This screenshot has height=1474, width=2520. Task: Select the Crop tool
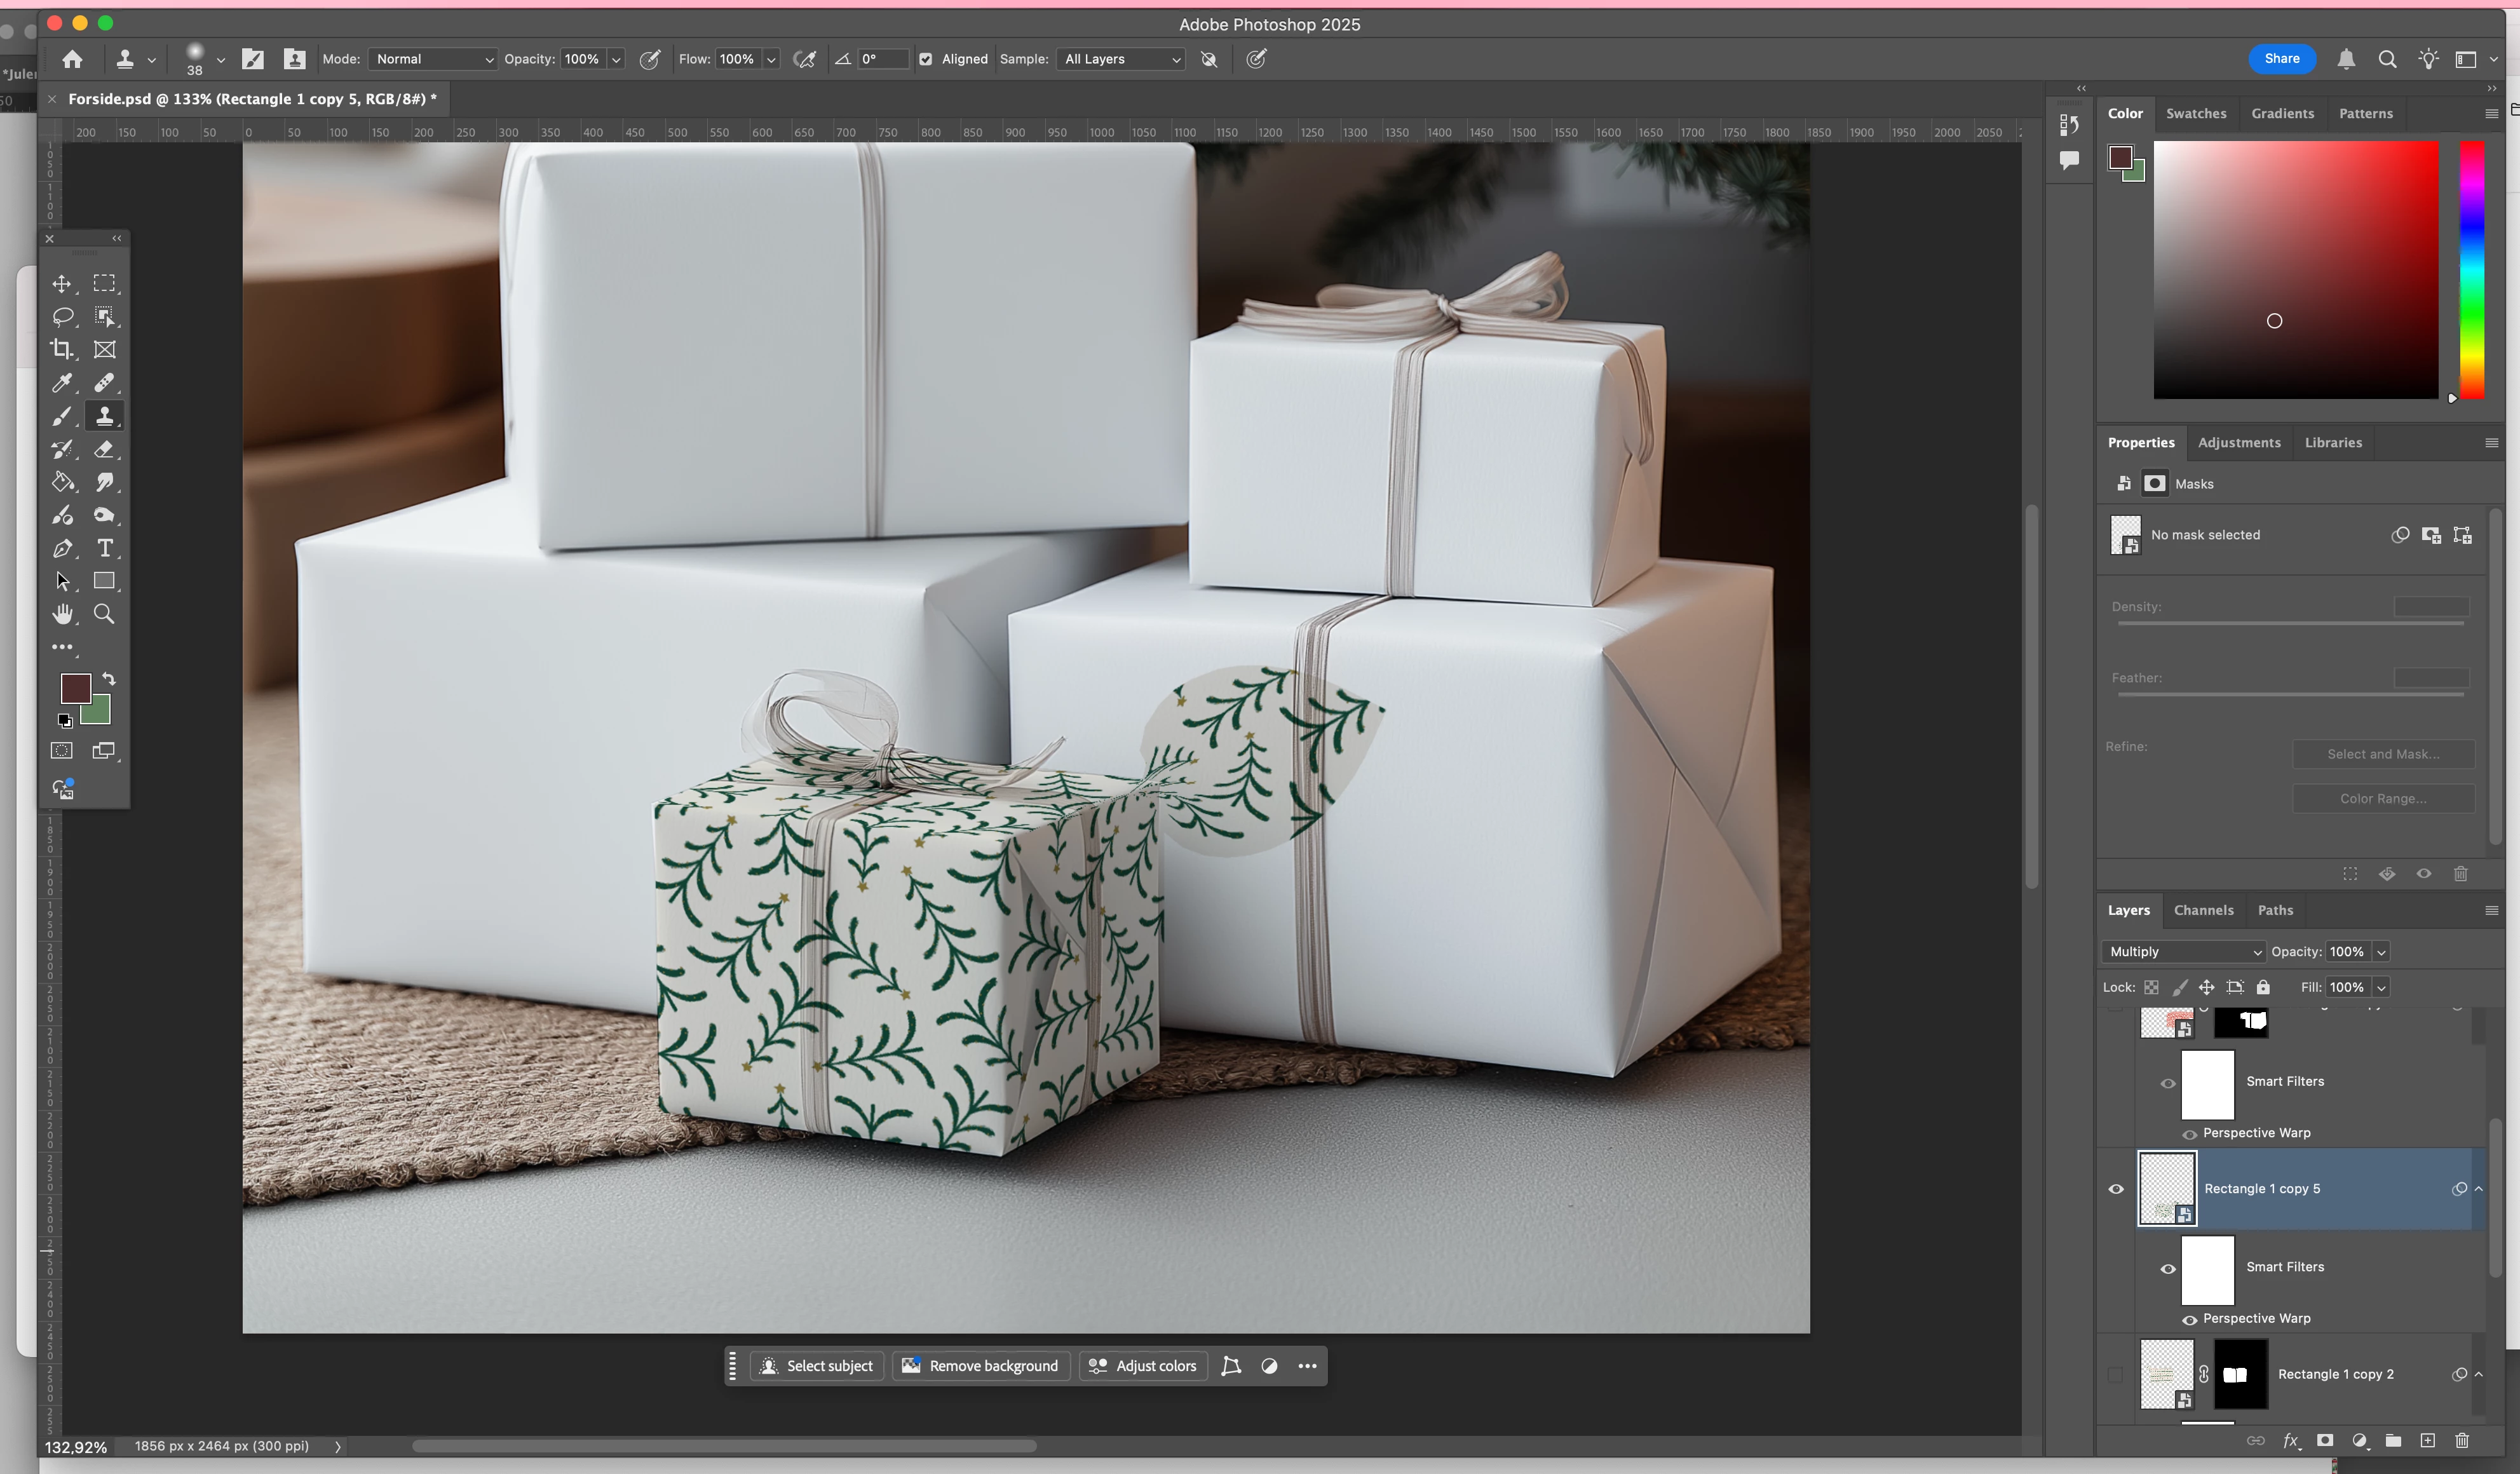coord(62,350)
